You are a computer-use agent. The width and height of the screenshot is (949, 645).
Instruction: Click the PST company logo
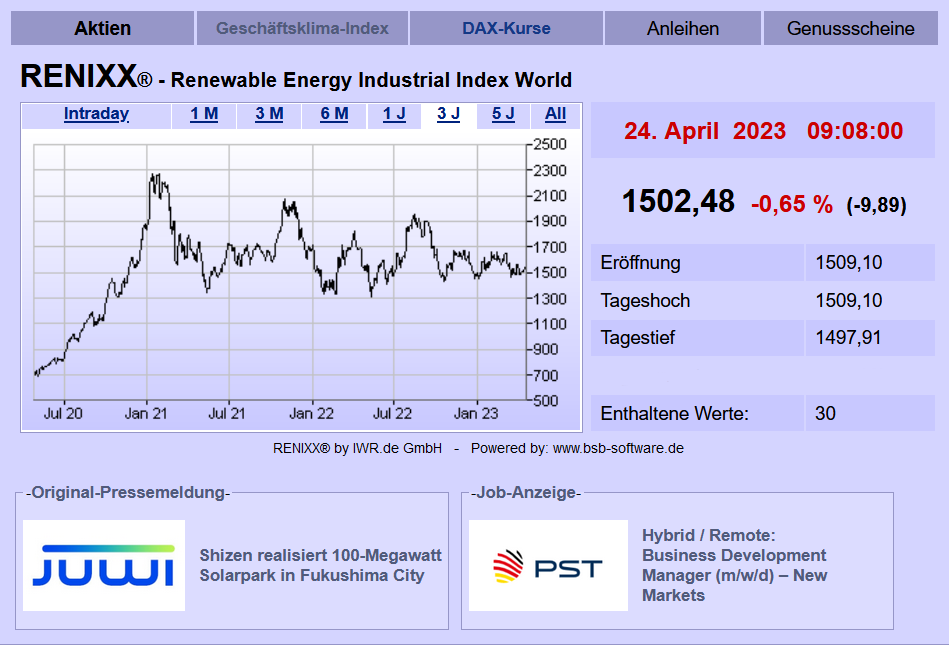[x=548, y=566]
